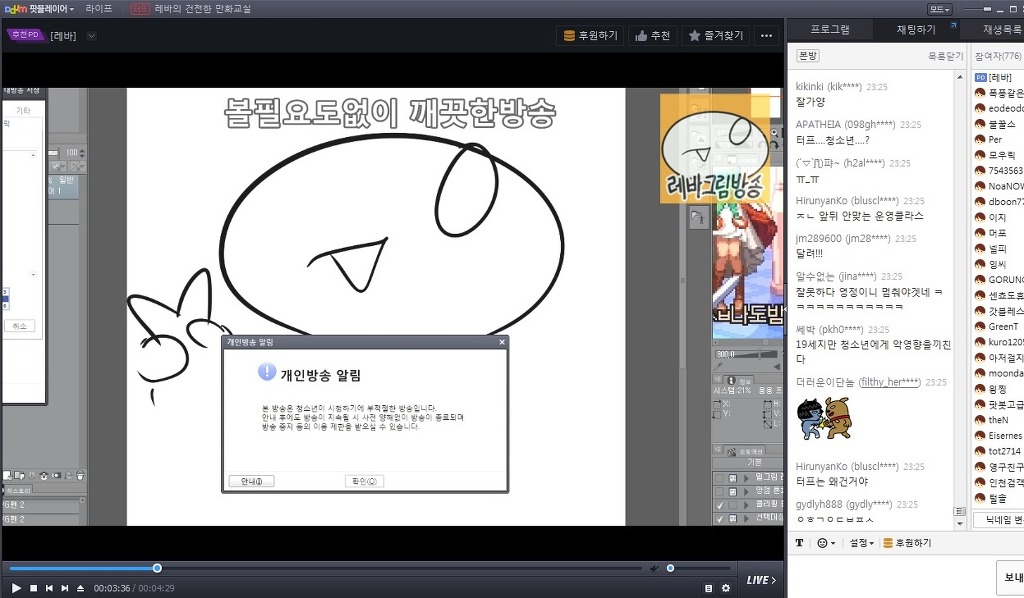Open player settings gear icon
Screen dimensions: 1024x598
tap(726, 588)
